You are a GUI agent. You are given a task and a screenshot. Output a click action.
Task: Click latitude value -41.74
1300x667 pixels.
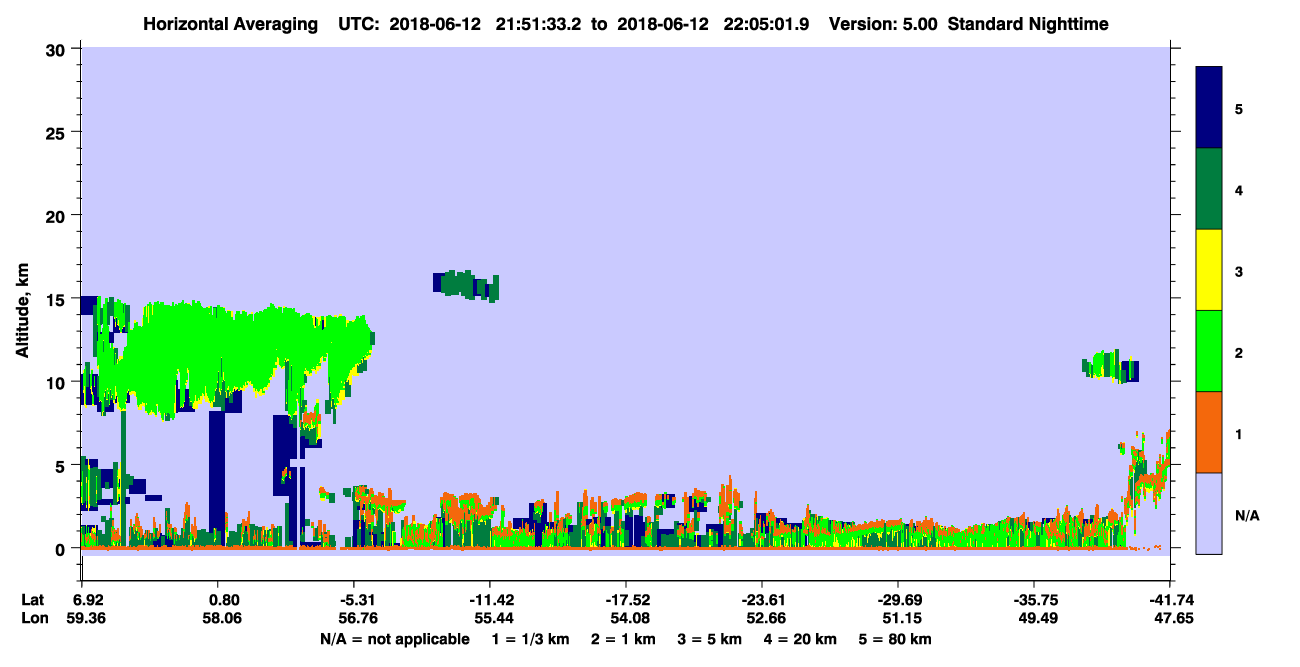click(1170, 600)
